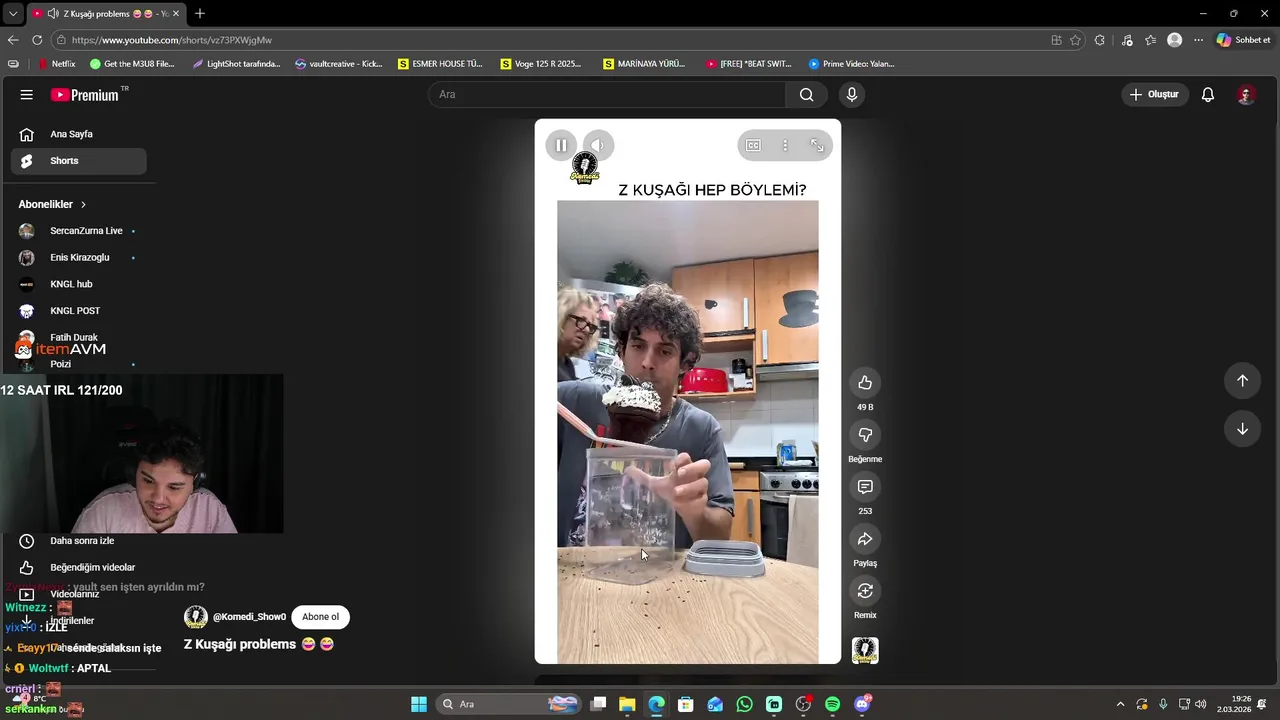The height and width of the screenshot is (720, 1280).
Task: Go to previous Short with up arrow
Action: click(1242, 380)
